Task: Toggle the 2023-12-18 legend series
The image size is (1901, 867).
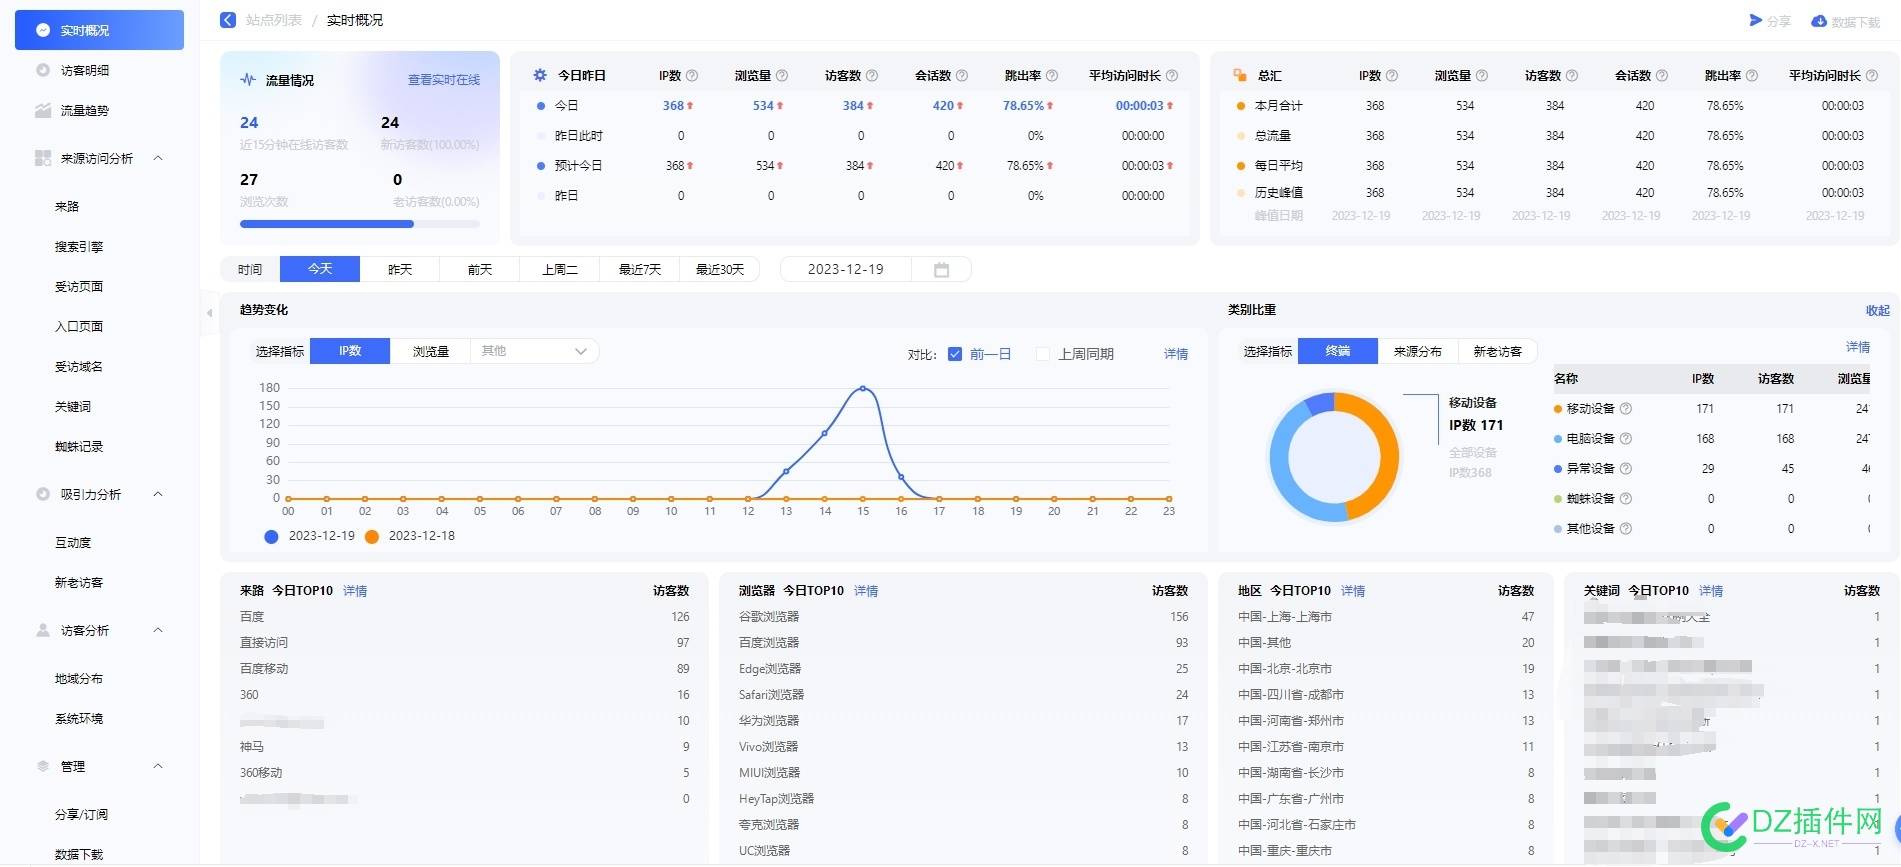Action: point(410,536)
